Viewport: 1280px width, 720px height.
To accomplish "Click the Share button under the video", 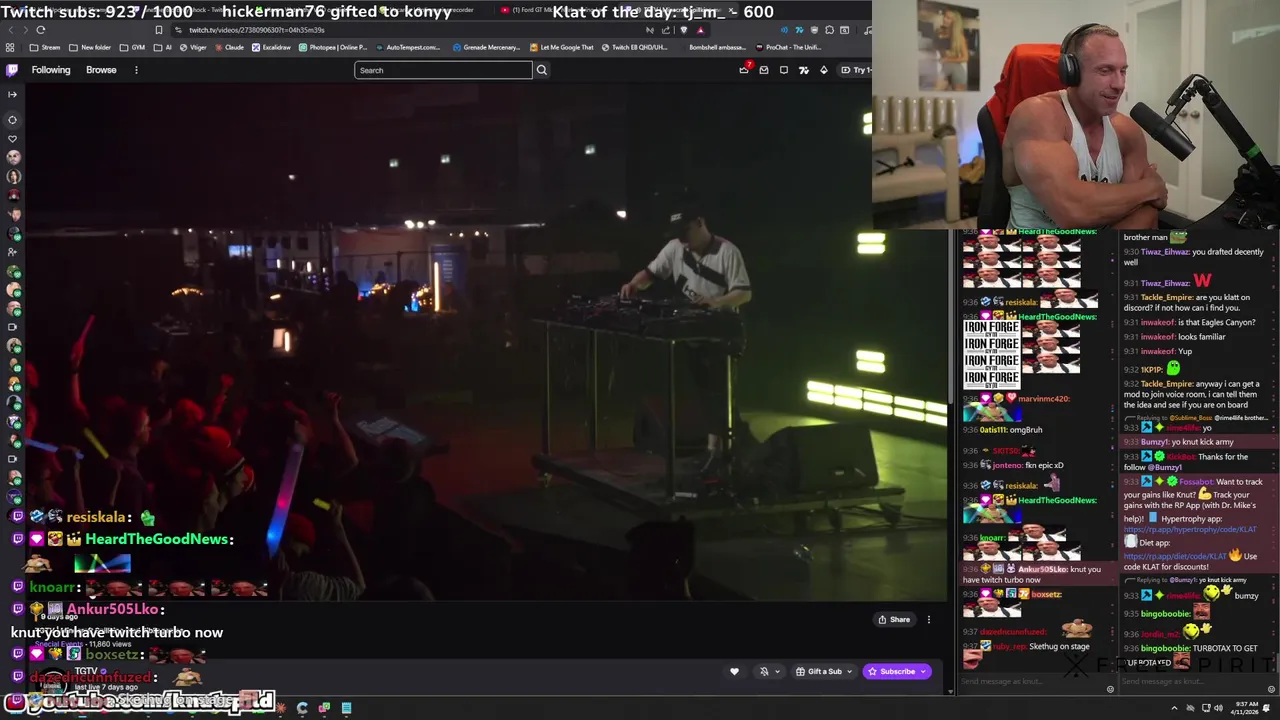I will [894, 620].
